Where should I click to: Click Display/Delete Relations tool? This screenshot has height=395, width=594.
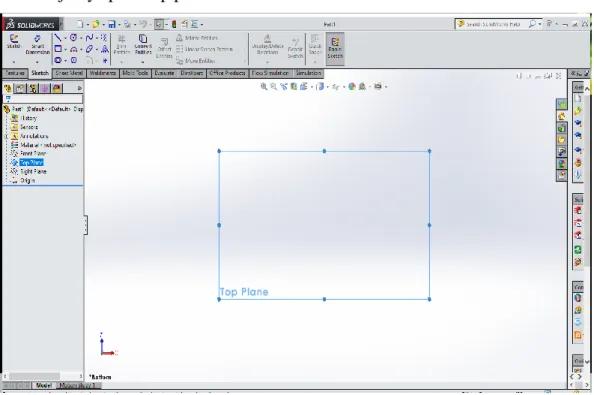pos(267,45)
